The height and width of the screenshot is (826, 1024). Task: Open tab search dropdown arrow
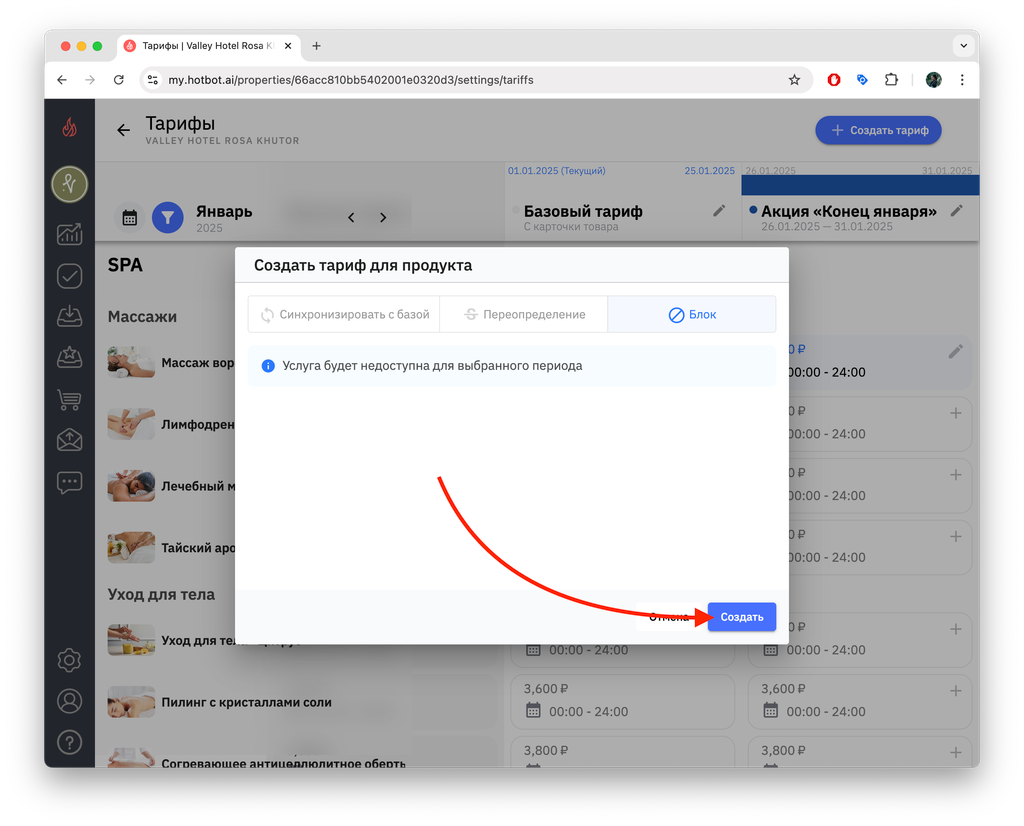point(963,46)
